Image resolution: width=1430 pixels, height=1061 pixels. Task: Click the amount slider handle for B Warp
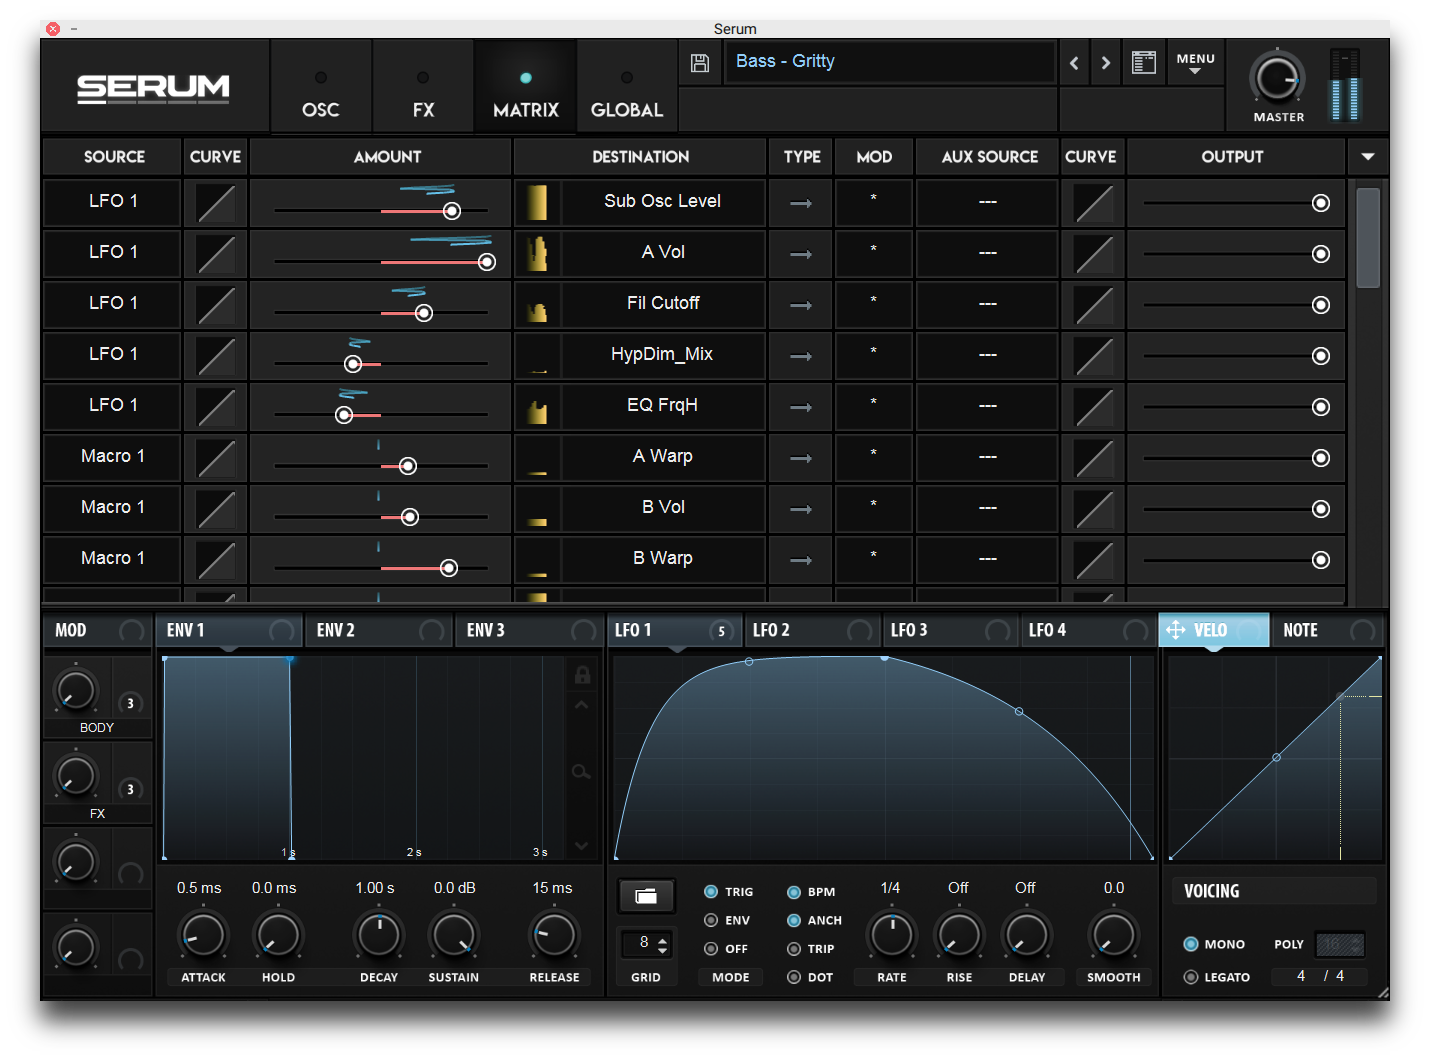pos(449,568)
